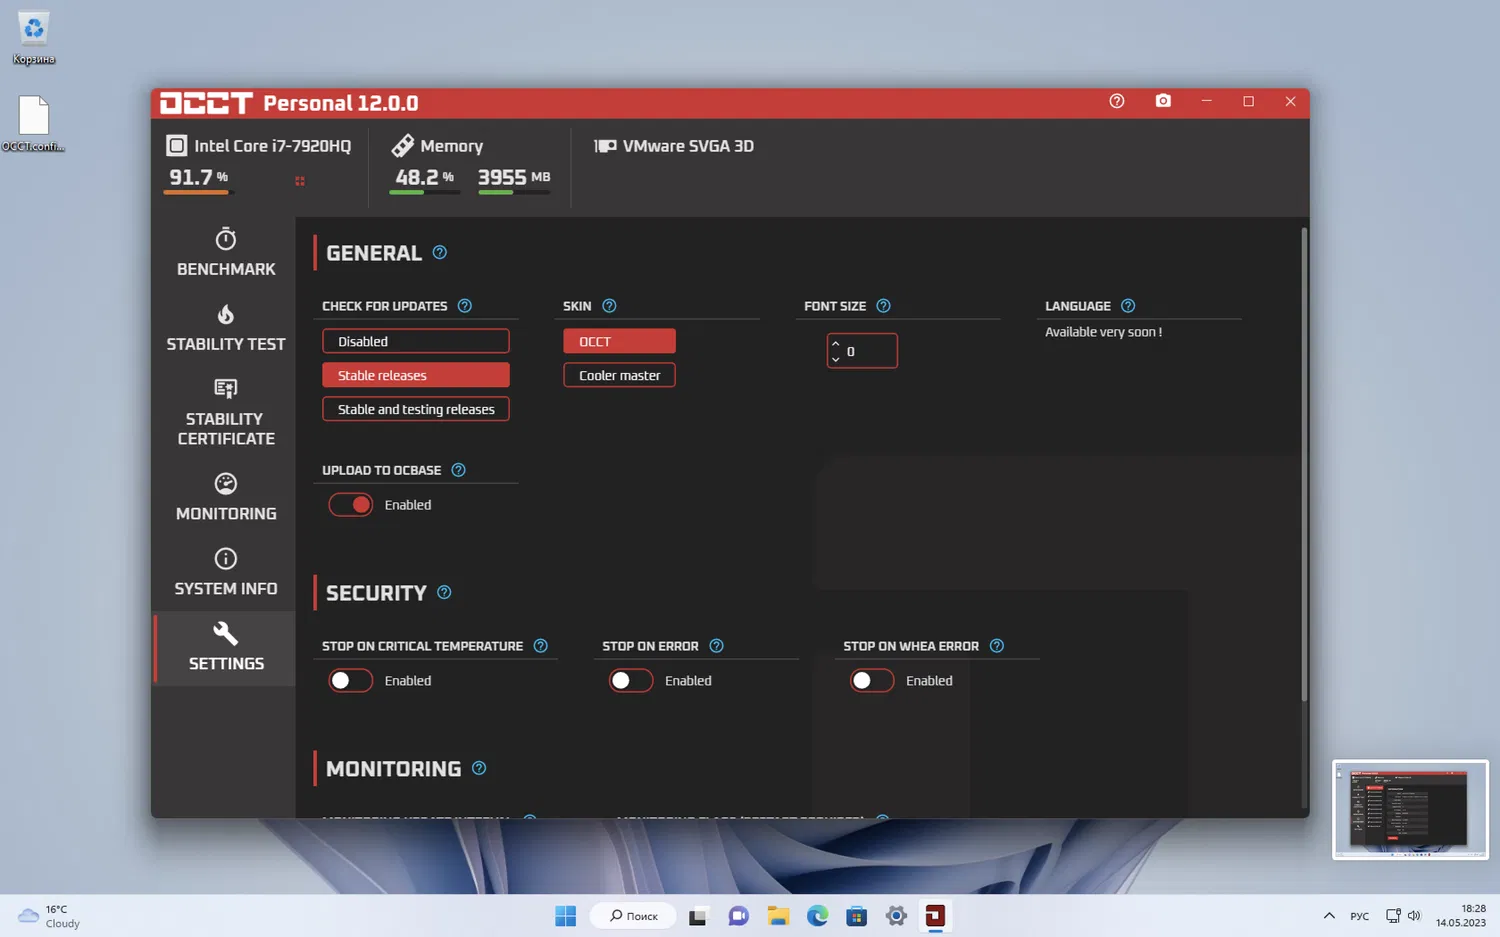
Task: Switch input language via РУС indicator
Action: pyautogui.click(x=1360, y=916)
